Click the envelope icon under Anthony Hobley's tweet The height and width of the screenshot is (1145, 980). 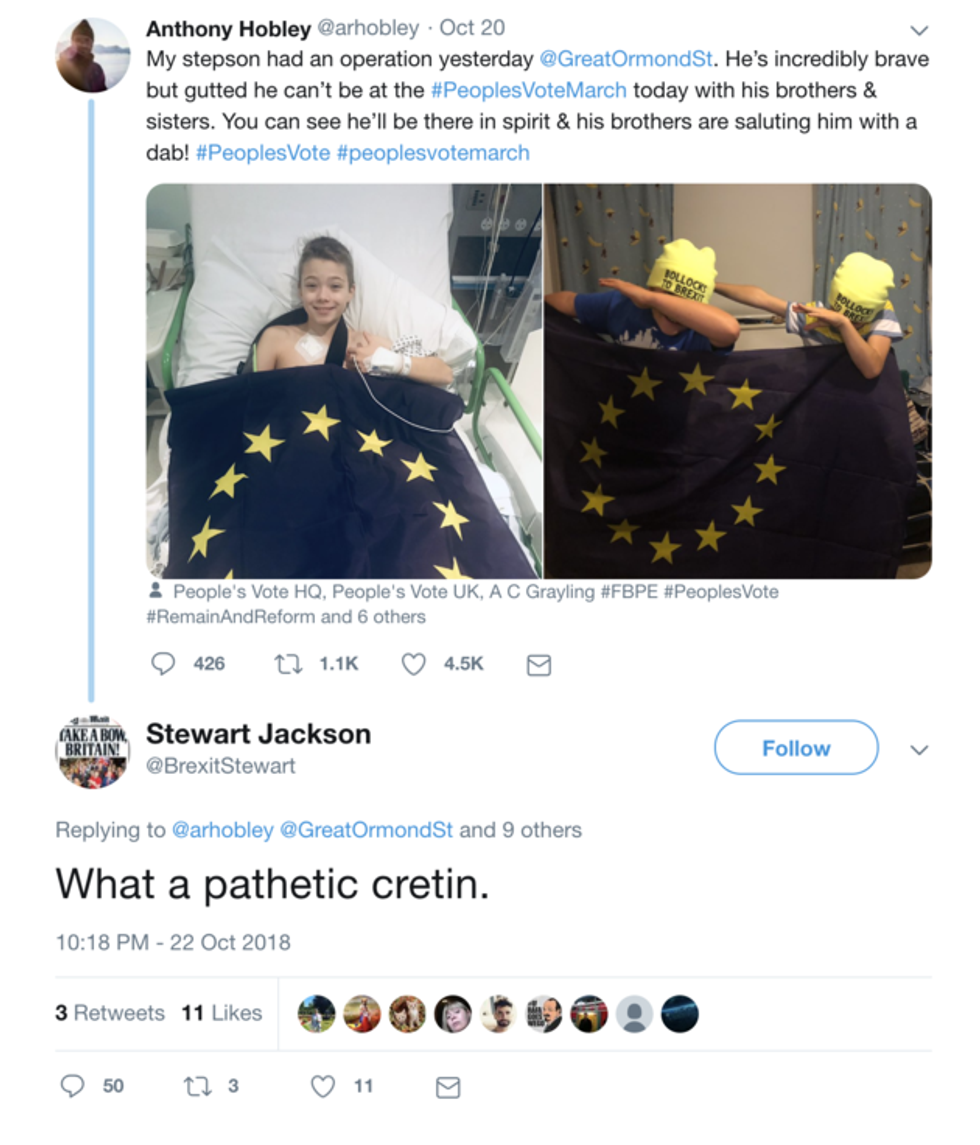pyautogui.click(x=539, y=665)
